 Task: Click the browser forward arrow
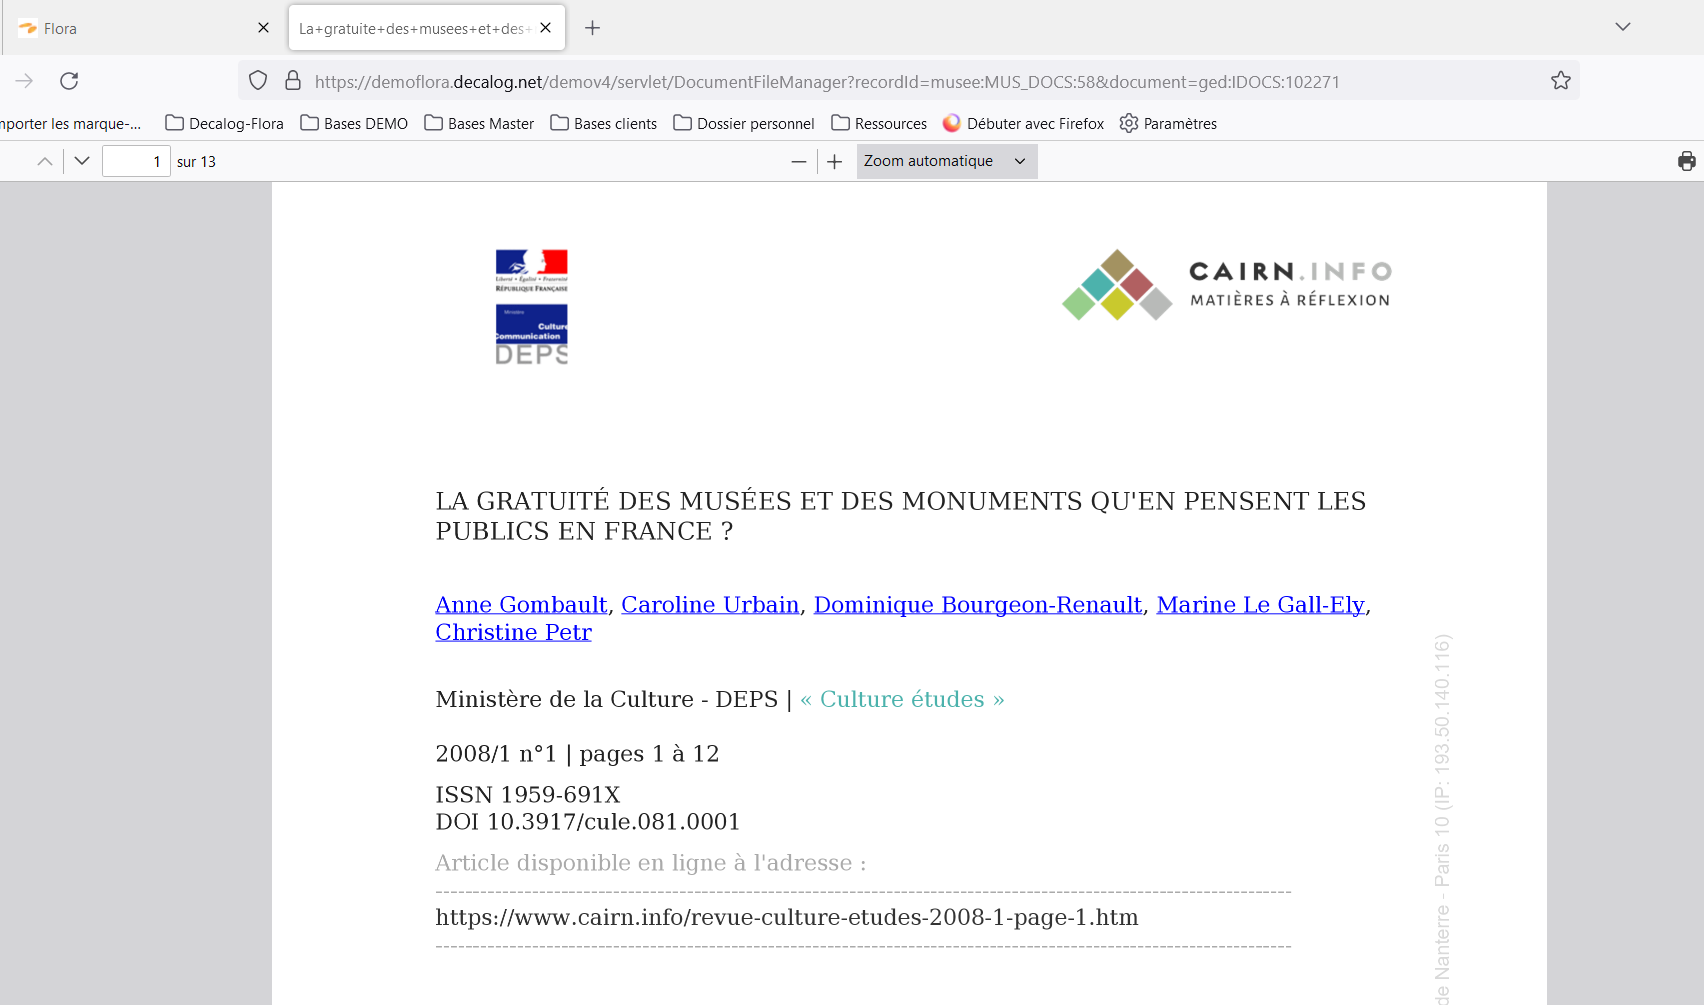click(24, 81)
